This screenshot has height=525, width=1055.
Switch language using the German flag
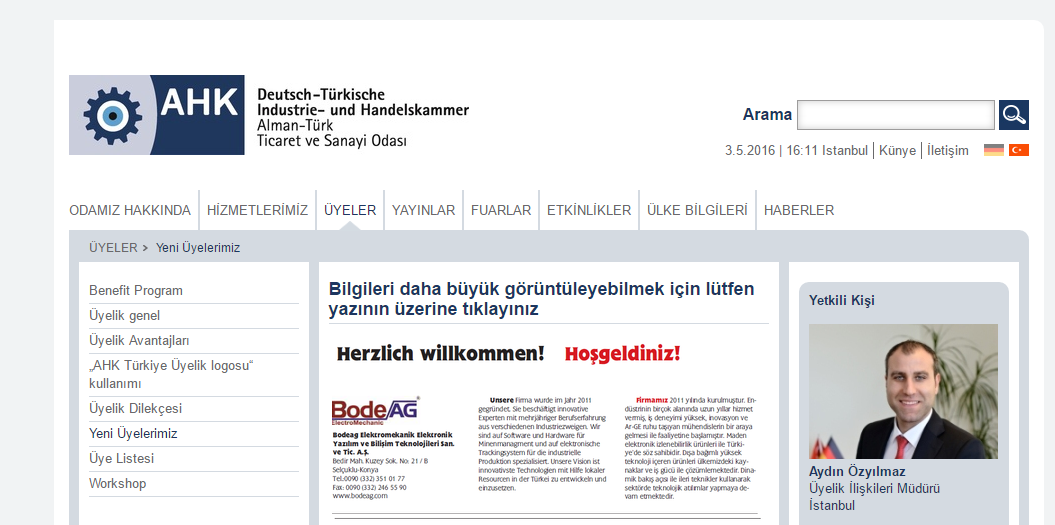pyautogui.click(x=993, y=150)
